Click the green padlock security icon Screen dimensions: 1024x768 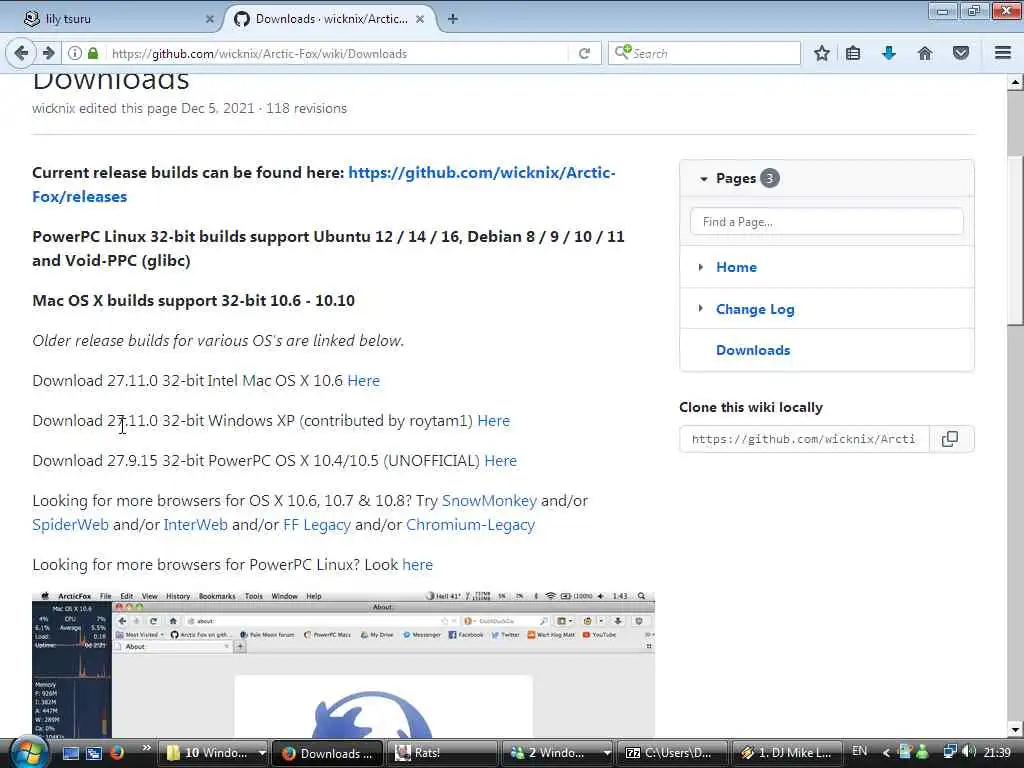coord(93,53)
